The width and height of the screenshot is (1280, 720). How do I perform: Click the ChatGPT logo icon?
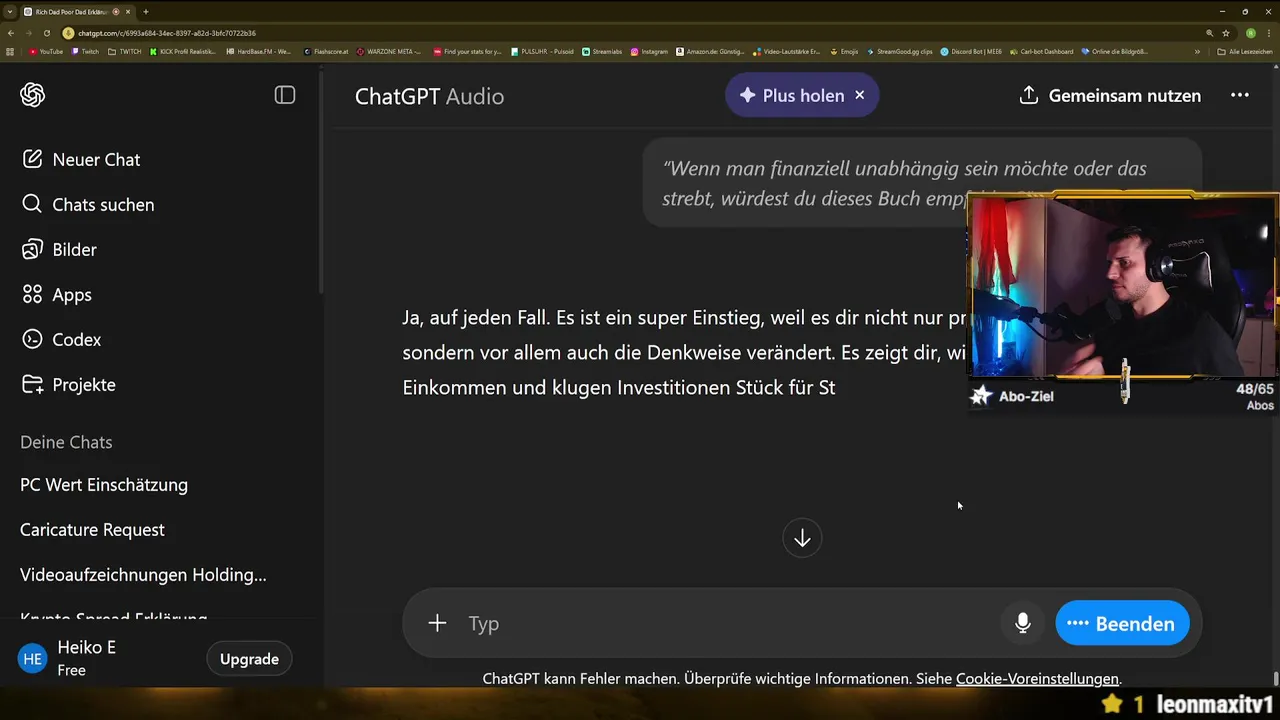(x=32, y=95)
